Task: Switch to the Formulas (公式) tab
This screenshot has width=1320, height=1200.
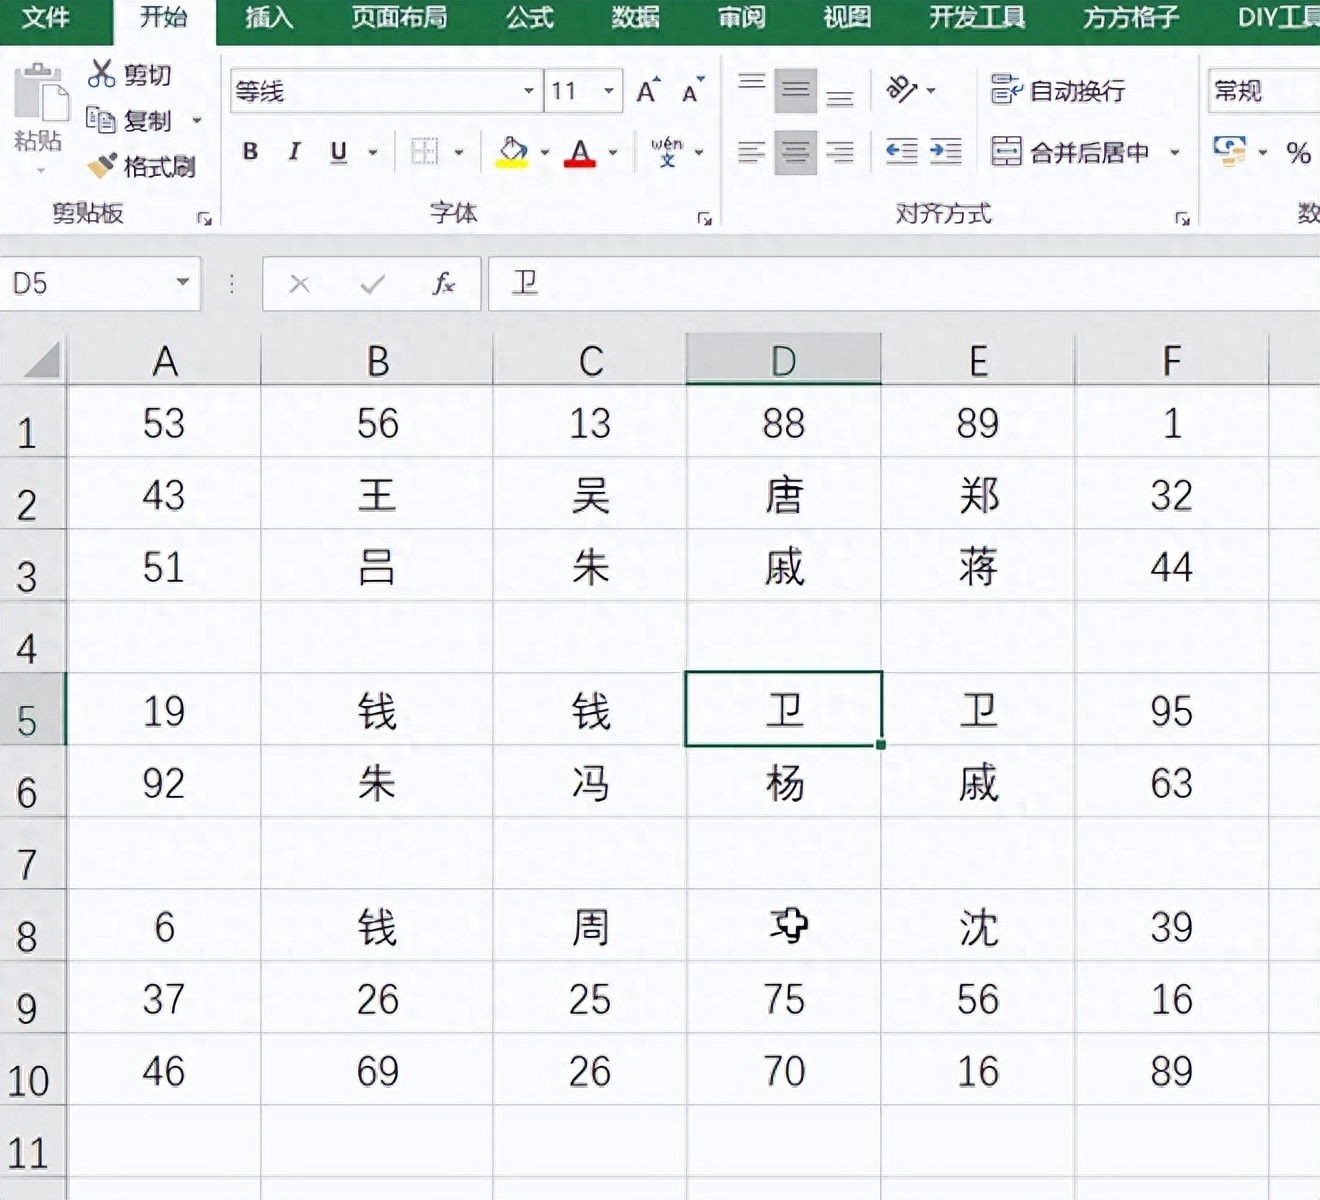Action: 529,17
